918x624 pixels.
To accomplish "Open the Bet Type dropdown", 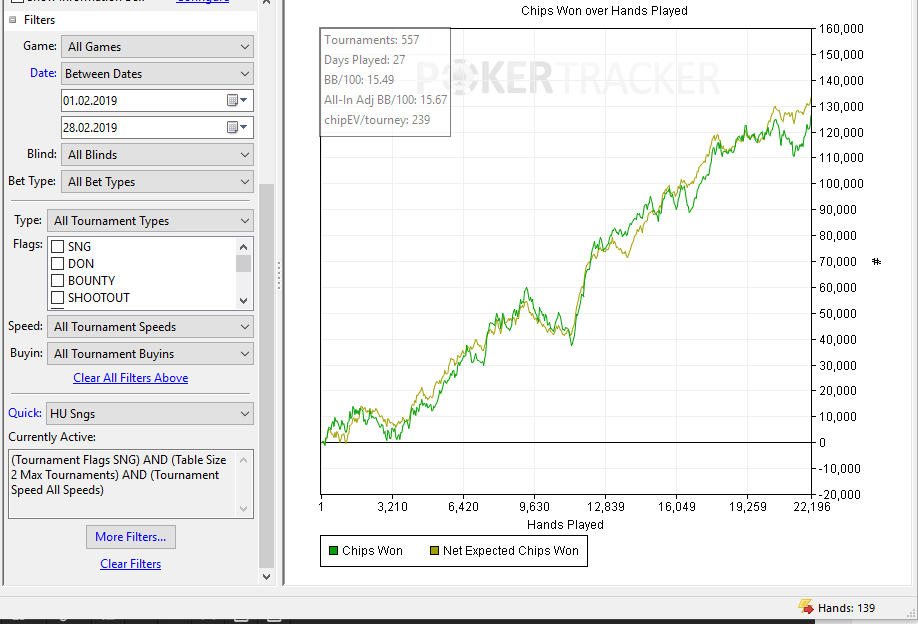I will (x=157, y=182).
